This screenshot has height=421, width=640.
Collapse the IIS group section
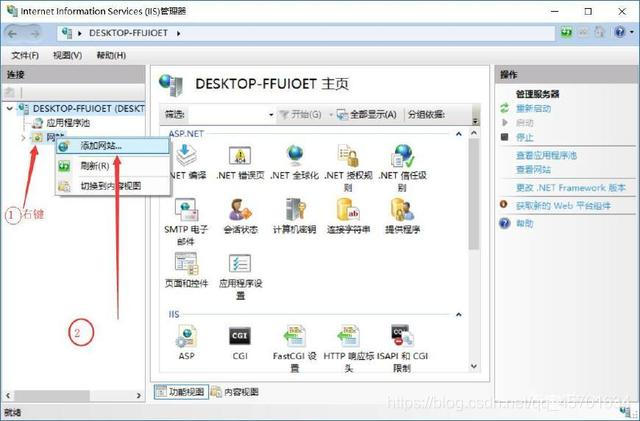[x=459, y=314]
